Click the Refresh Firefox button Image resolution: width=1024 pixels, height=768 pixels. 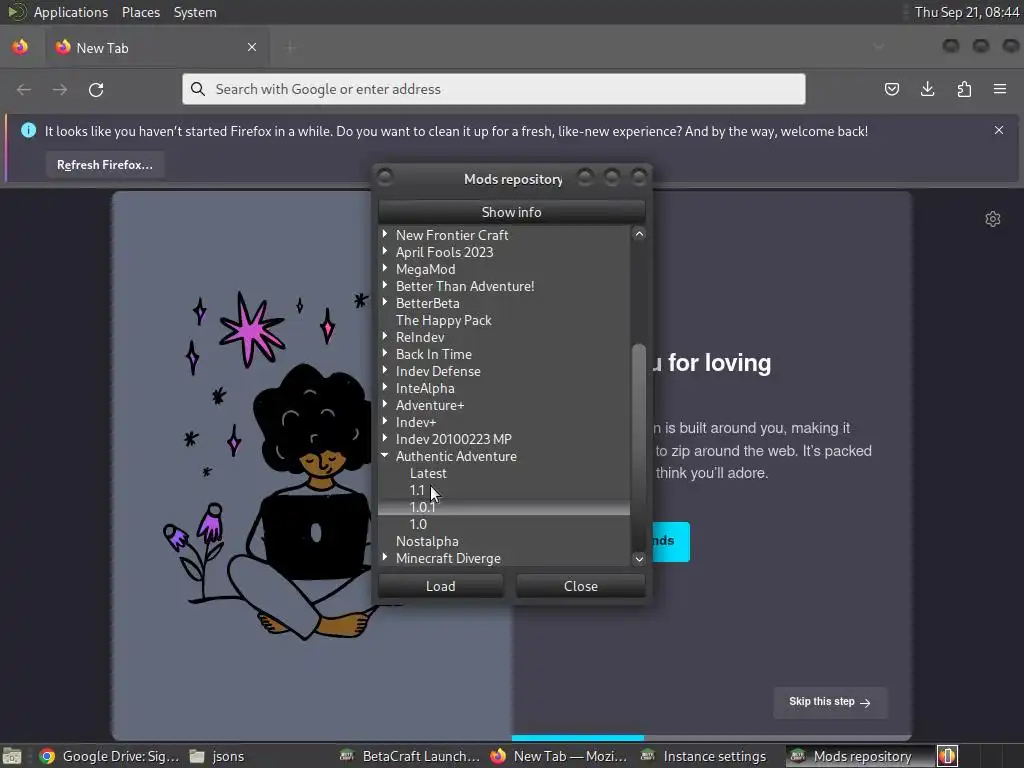(x=104, y=165)
